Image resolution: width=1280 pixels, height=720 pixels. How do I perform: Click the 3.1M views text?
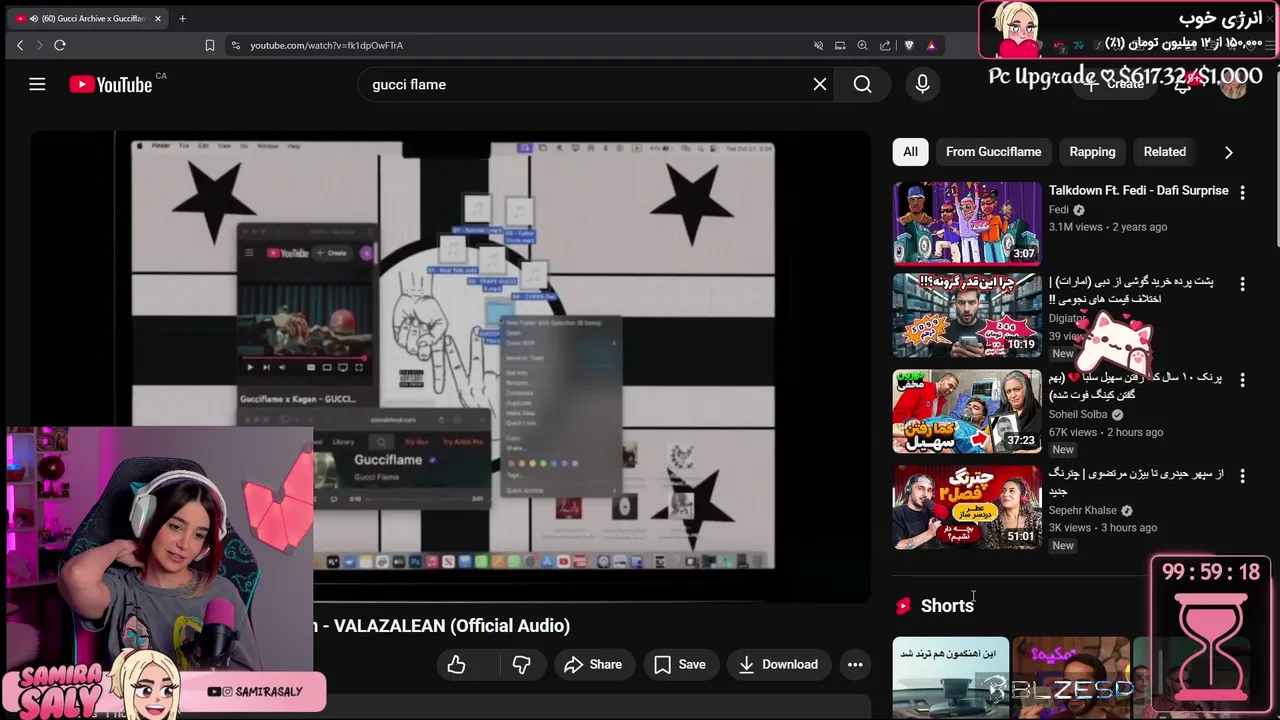[x=1075, y=227]
